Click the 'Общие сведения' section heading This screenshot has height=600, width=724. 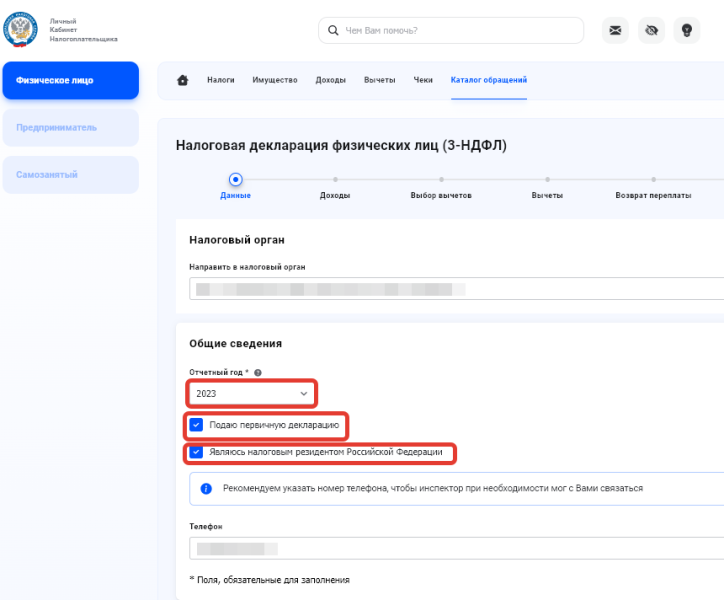[x=235, y=344]
